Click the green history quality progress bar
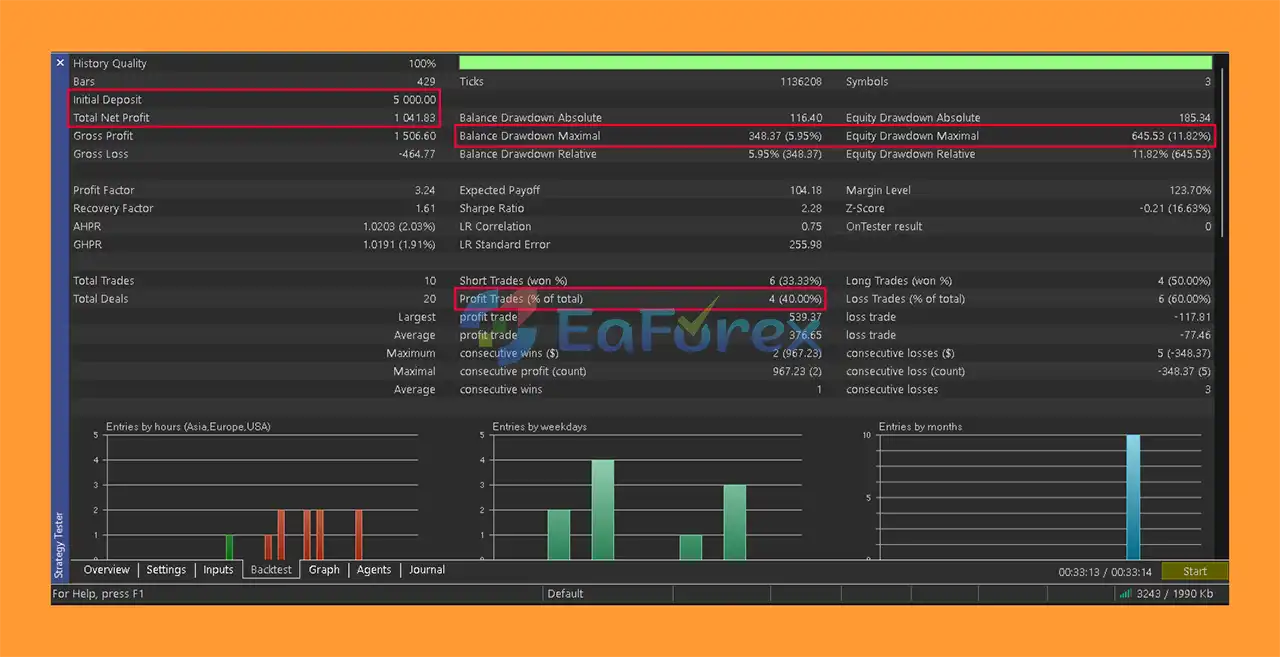Image resolution: width=1280 pixels, height=657 pixels. [836, 63]
